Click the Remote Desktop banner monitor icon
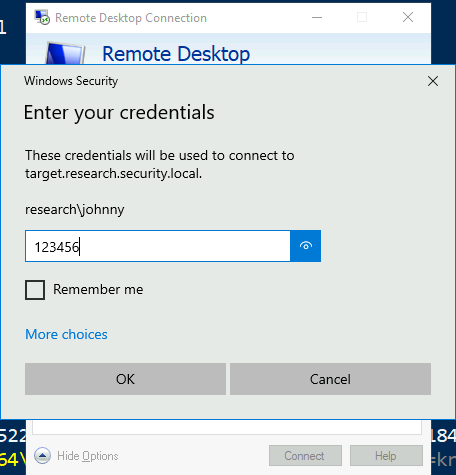 point(65,53)
